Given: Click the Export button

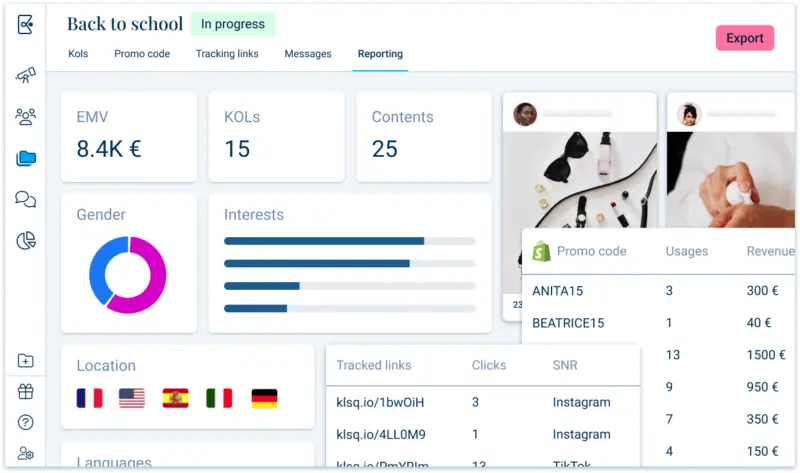Looking at the screenshot, I should [744, 38].
